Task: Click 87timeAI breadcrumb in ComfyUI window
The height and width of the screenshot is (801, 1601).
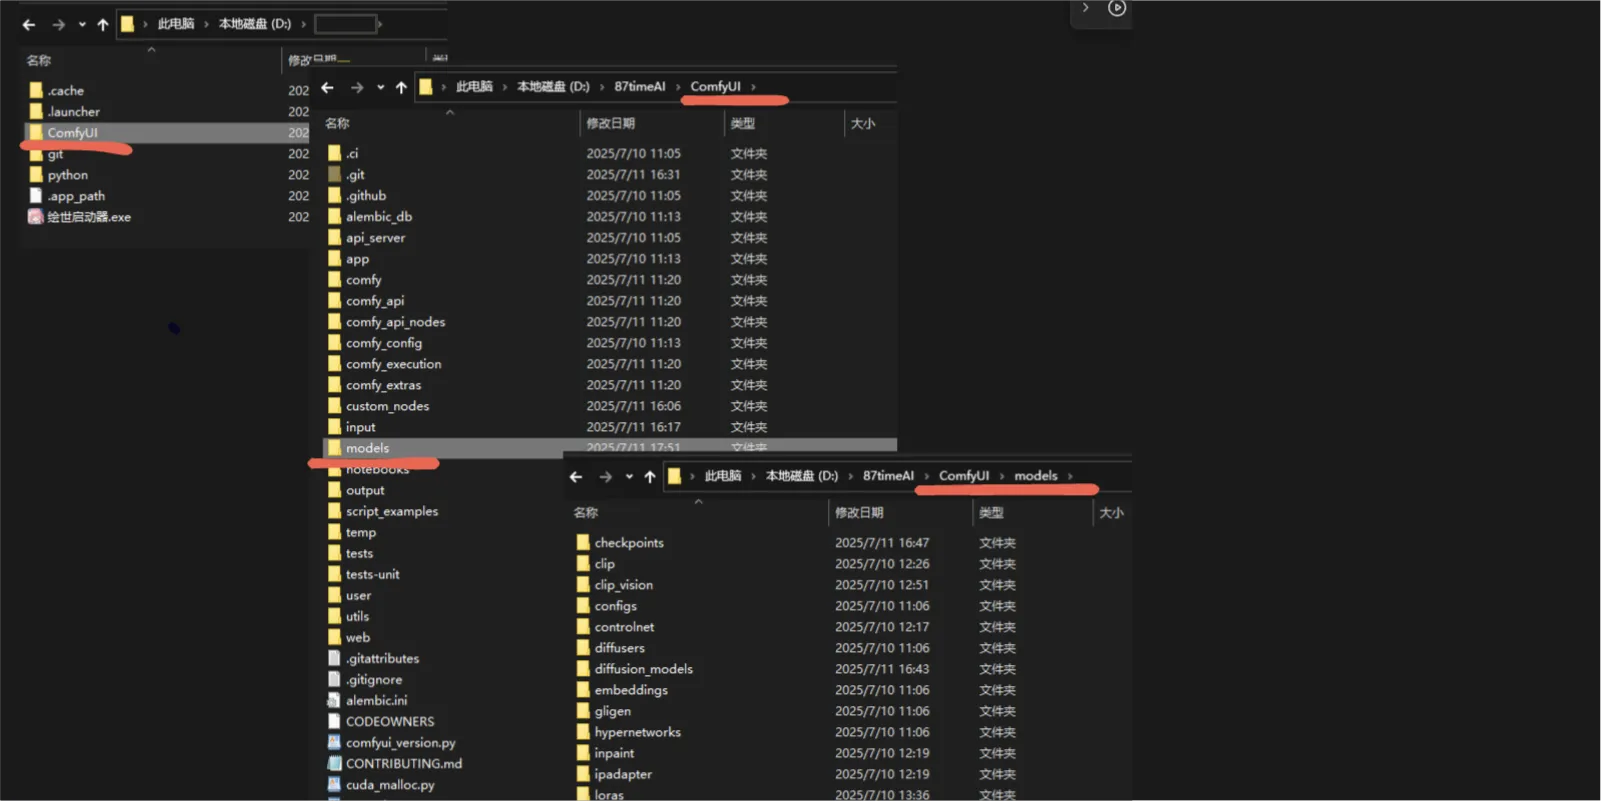Action: tap(639, 87)
